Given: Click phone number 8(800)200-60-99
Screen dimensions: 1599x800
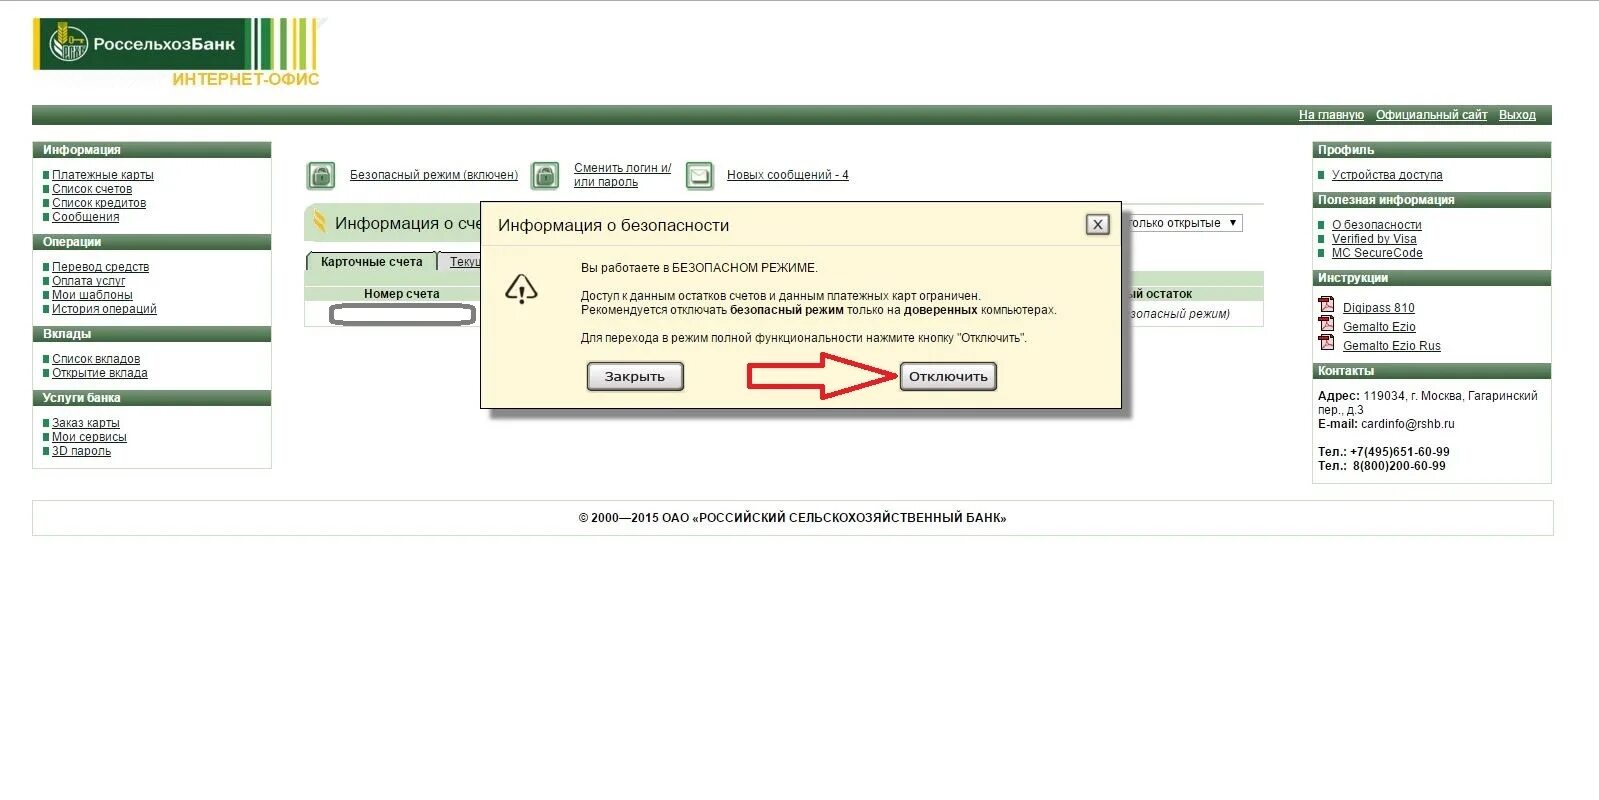Looking at the screenshot, I should (1399, 466).
